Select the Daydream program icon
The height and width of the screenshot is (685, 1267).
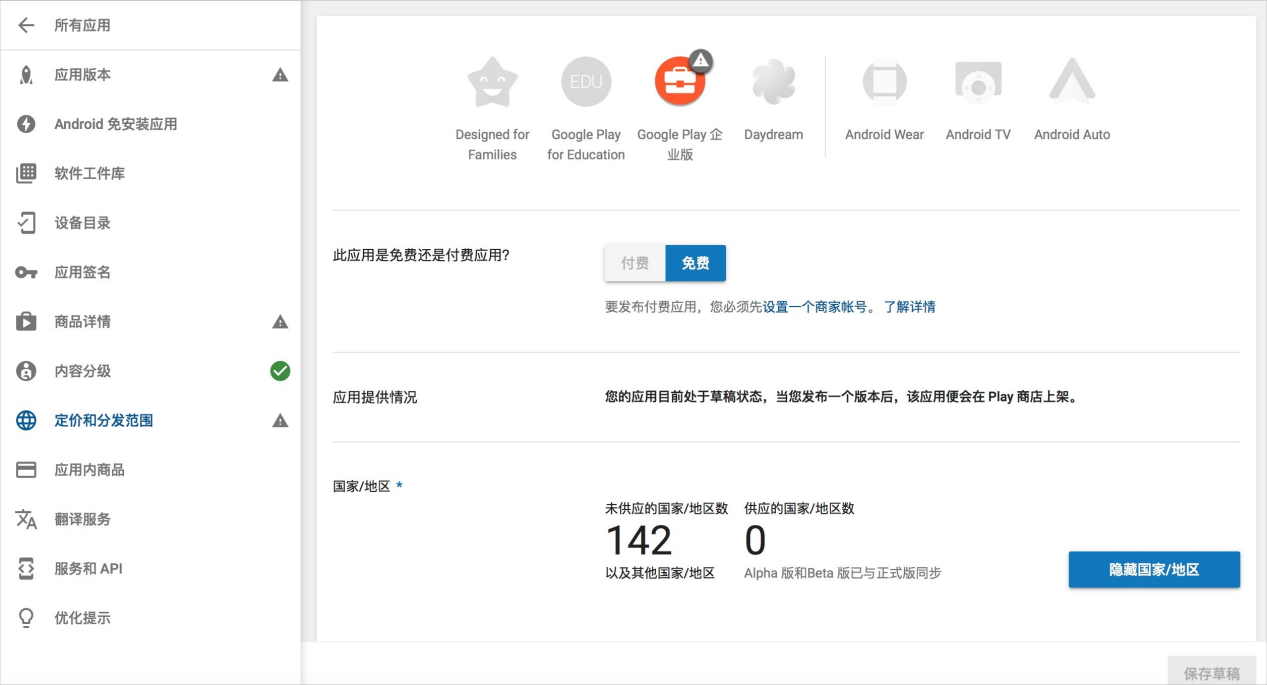[773, 82]
